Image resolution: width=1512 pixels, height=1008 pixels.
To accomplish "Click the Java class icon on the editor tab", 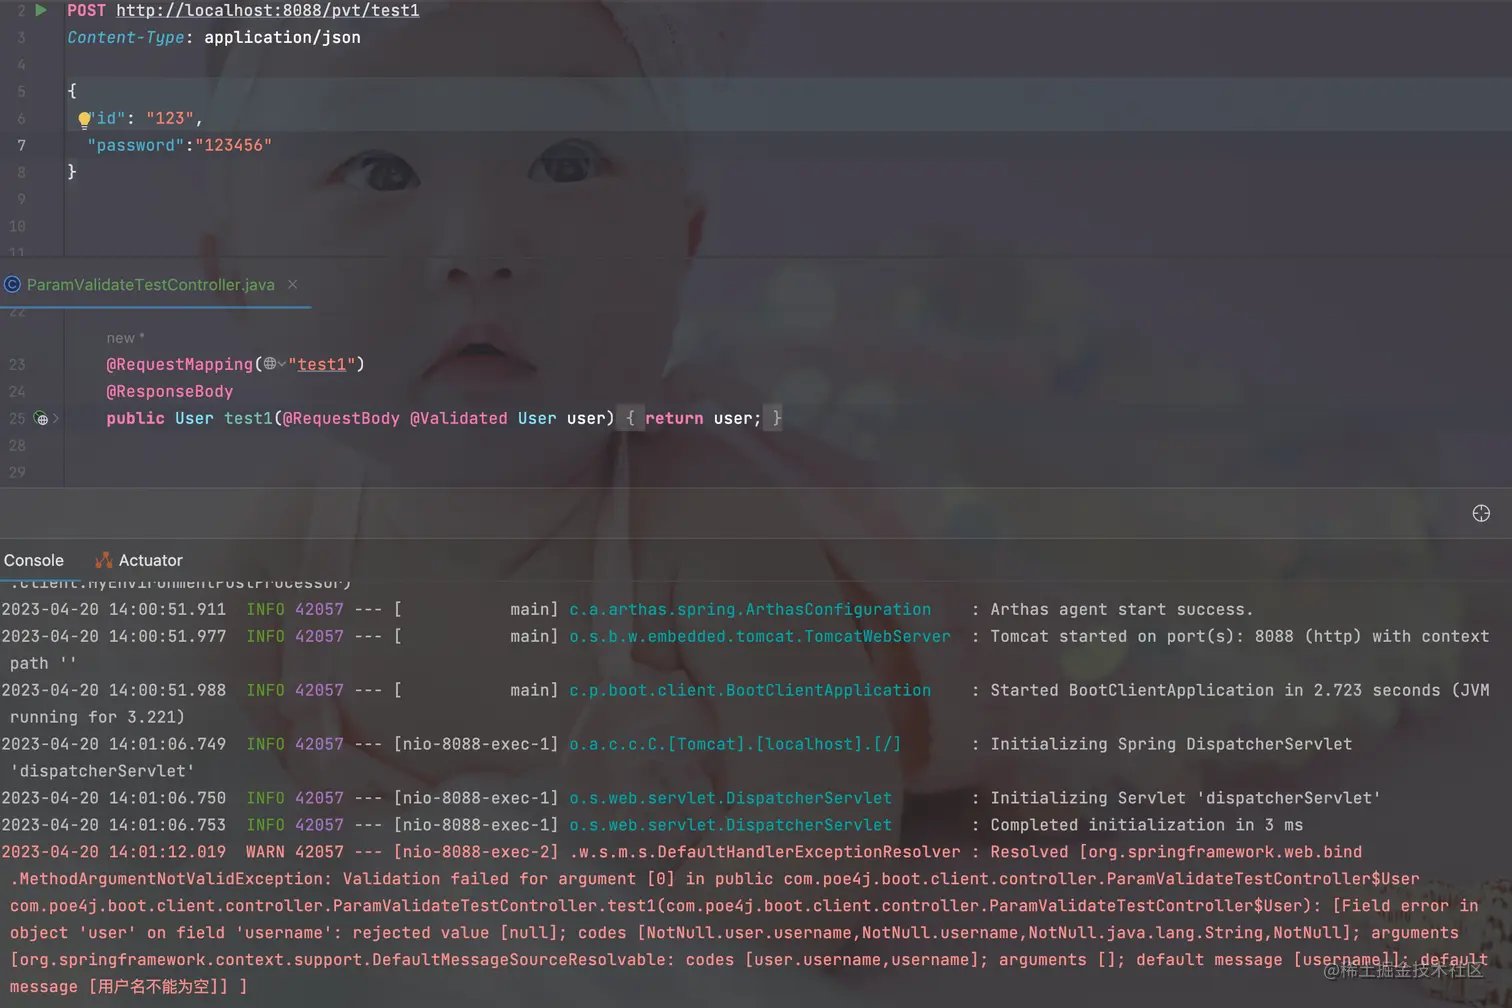I will [x=12, y=285].
